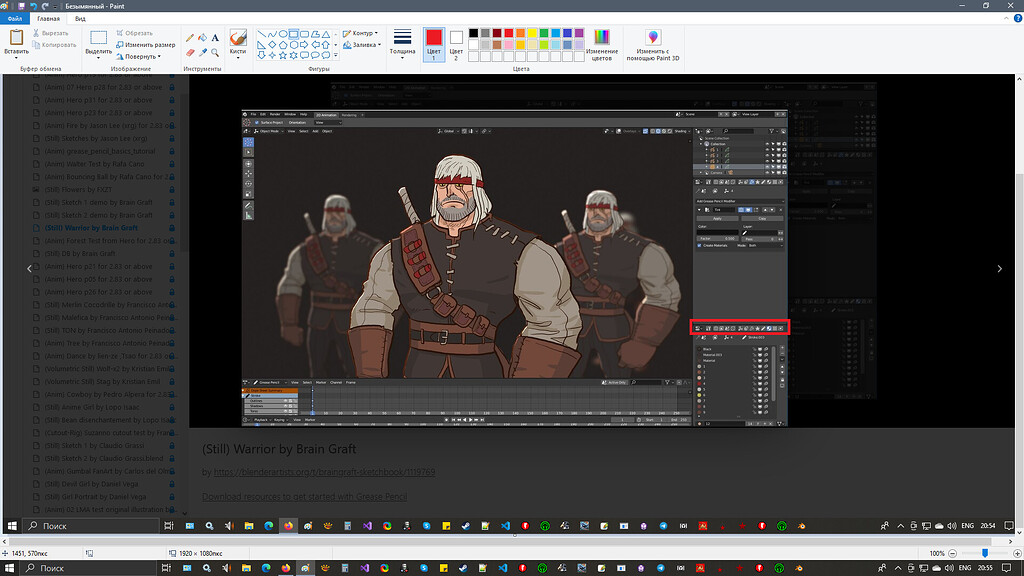Image resolution: width=1024 pixels, height=576 pixels.
Task: Open Resize (Изменить размер) dialog
Action: [145, 44]
